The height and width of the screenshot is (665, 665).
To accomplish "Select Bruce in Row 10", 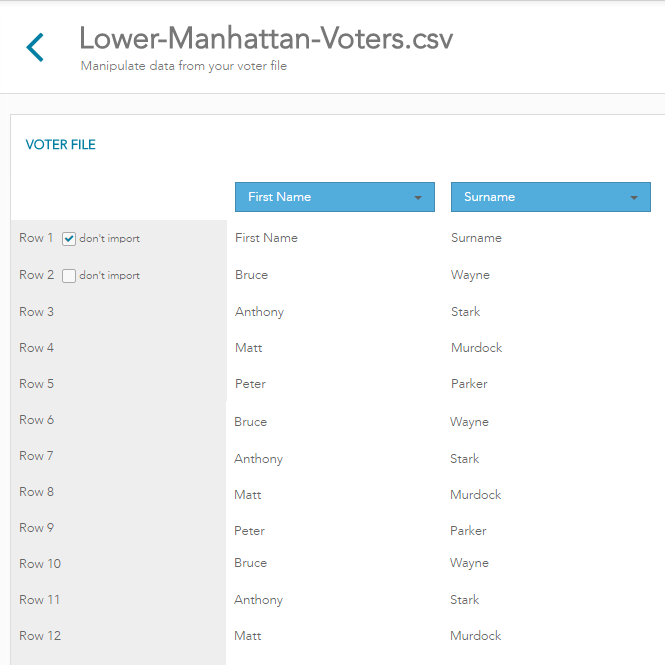I will point(250,563).
